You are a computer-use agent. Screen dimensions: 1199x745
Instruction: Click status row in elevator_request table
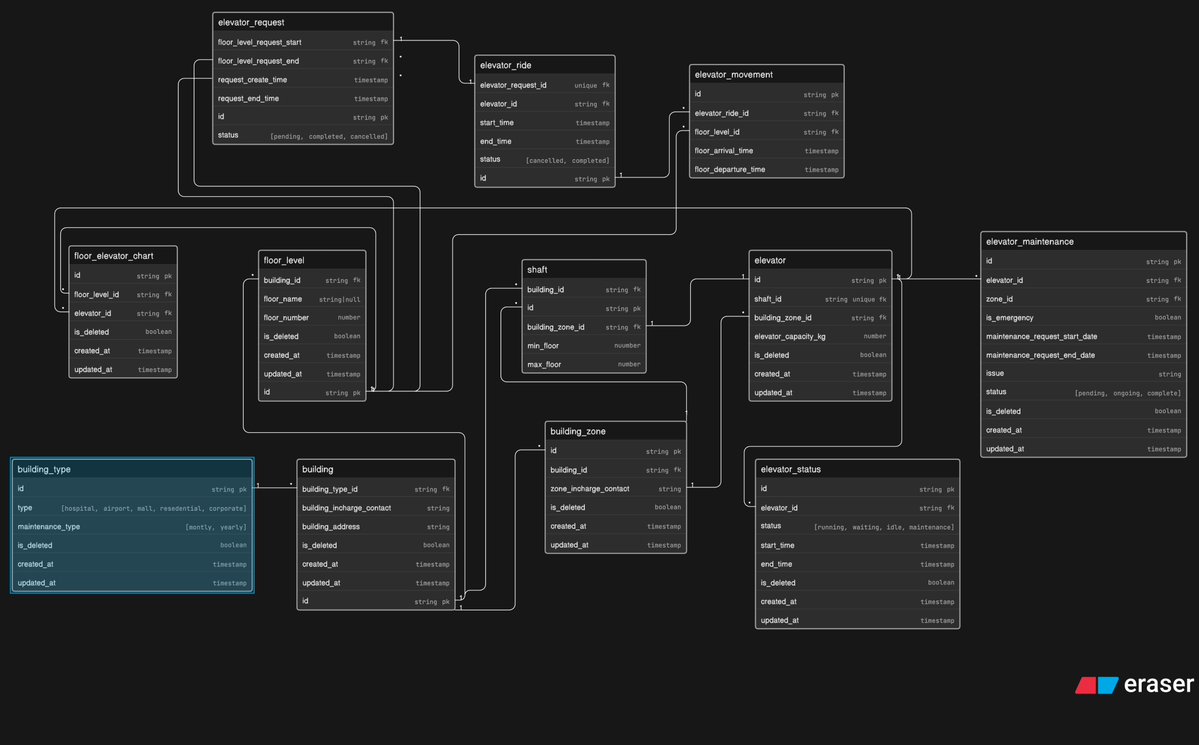(303, 135)
